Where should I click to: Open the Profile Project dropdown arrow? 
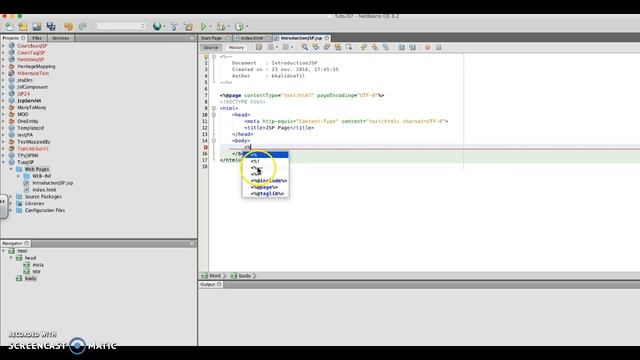(247, 27)
